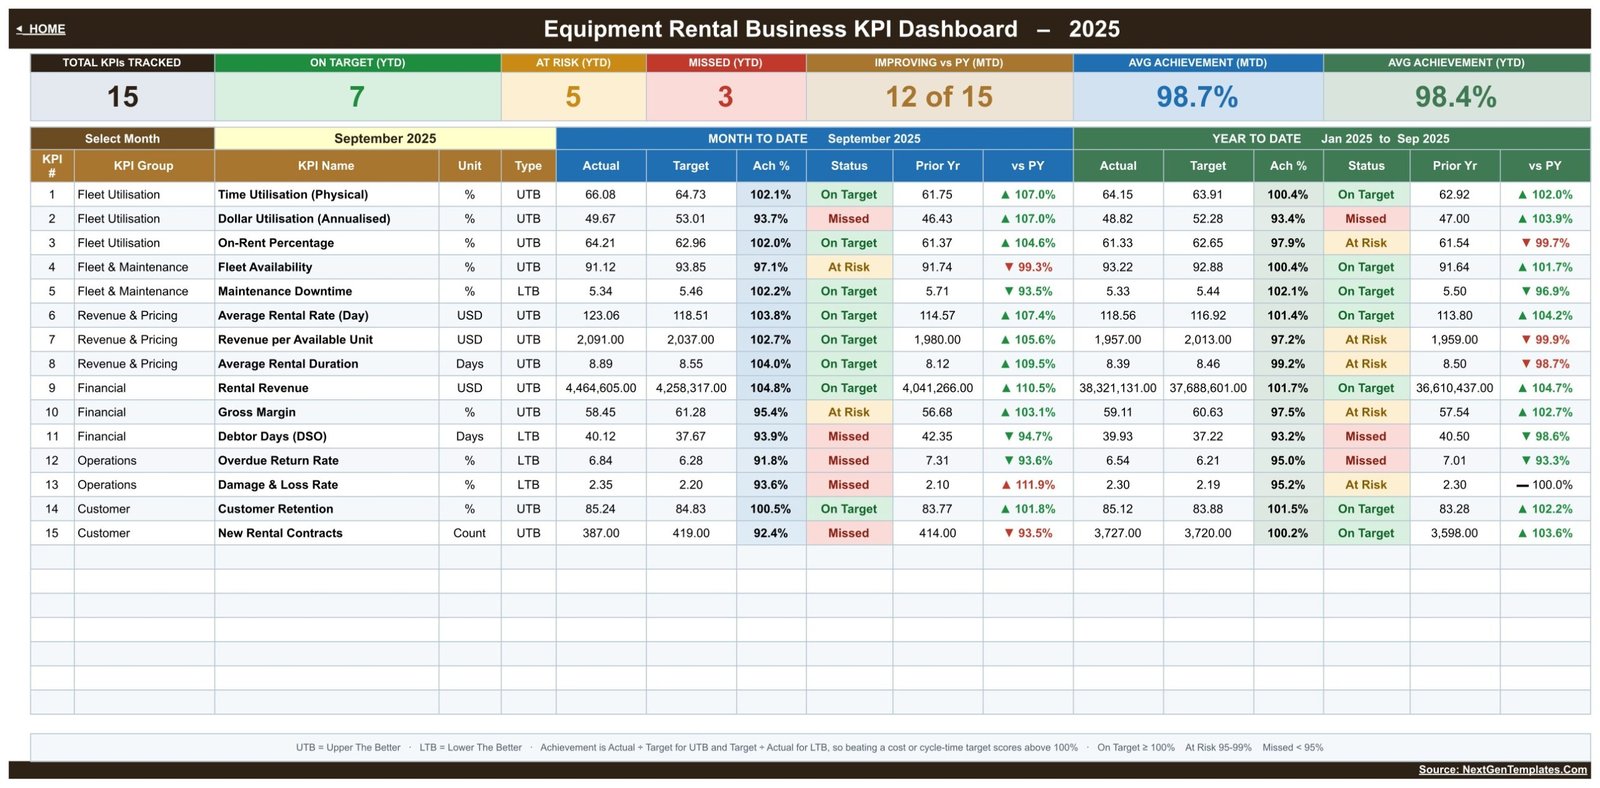Select the KPI Group column header
Image resolution: width=1600 pixels, height=788 pixels.
[143, 166]
